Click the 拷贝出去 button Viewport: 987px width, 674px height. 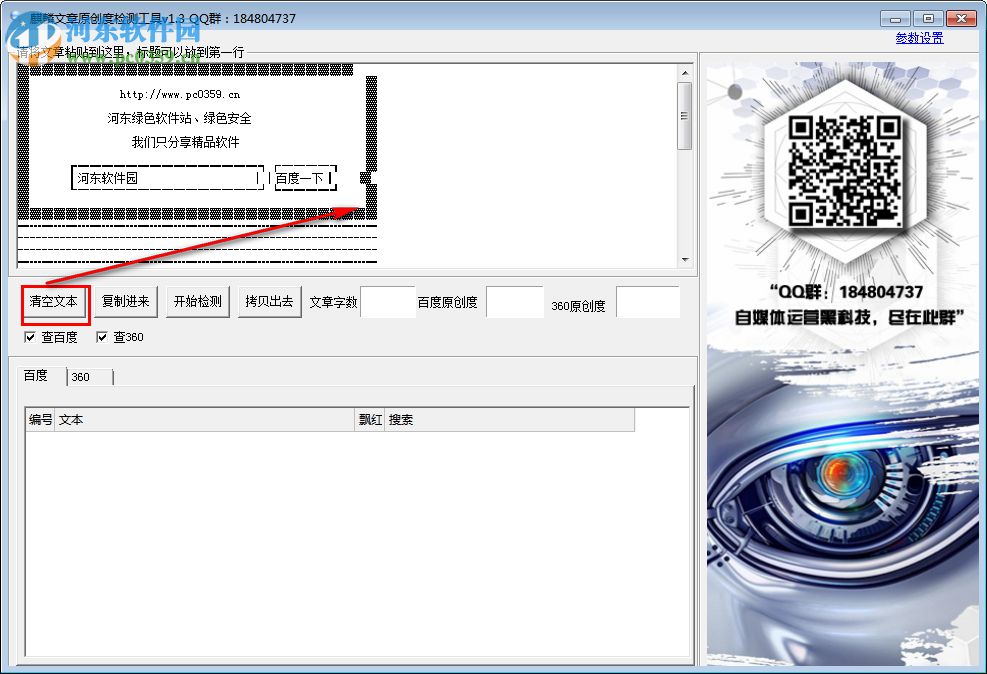[269, 302]
